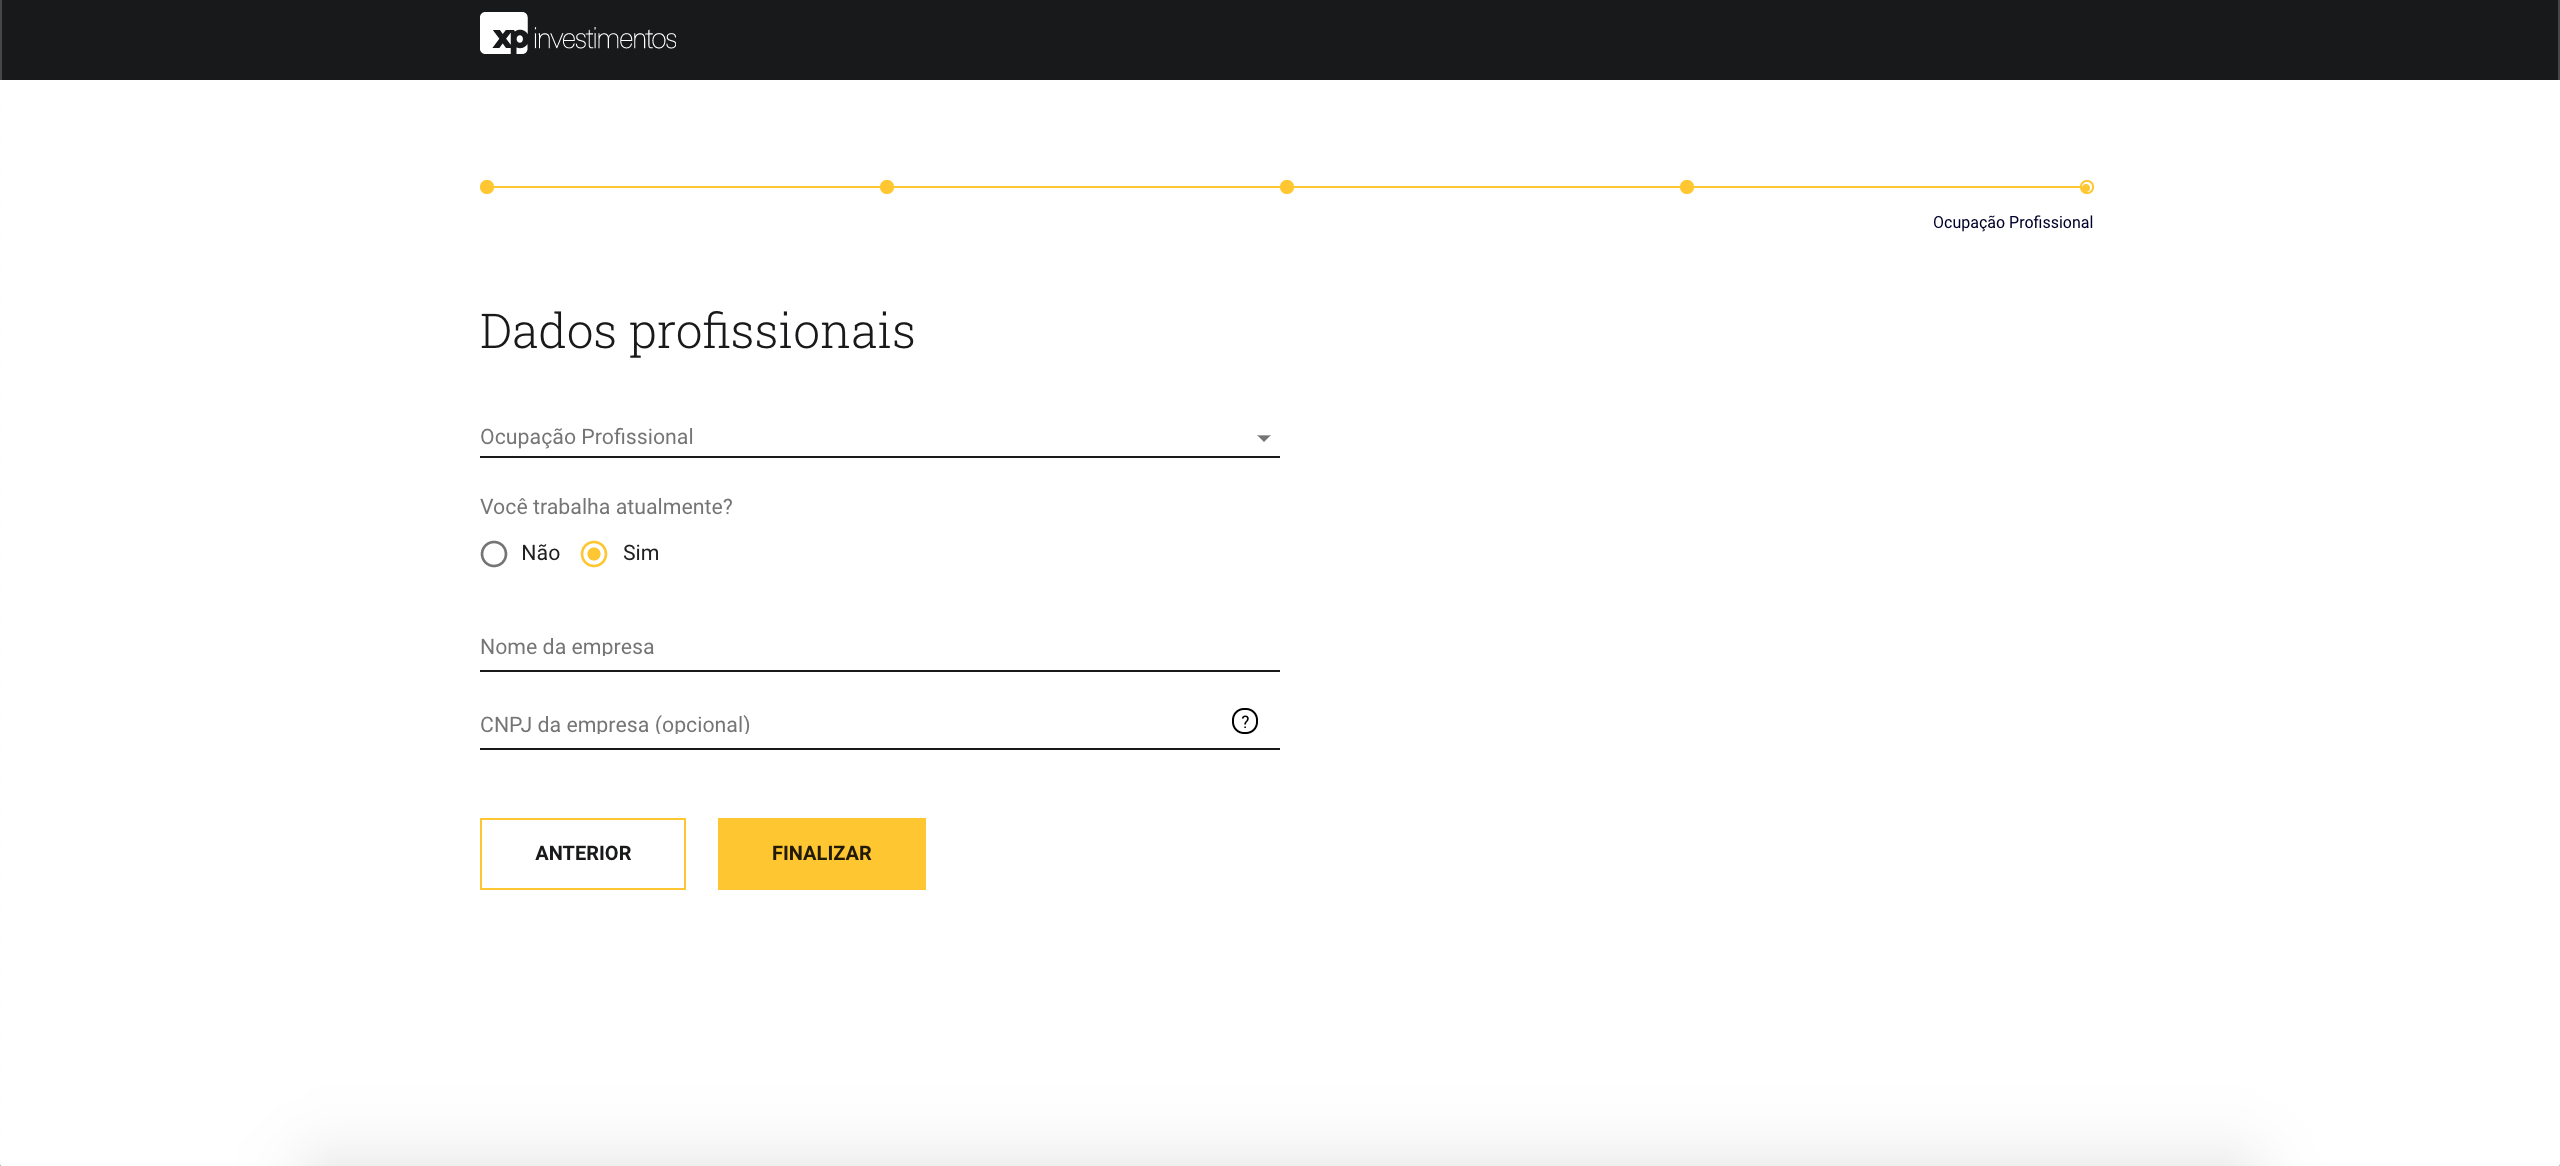Image resolution: width=2560 pixels, height=1166 pixels.
Task: Click the middle step dot in progress bar
Action: pos(1286,186)
